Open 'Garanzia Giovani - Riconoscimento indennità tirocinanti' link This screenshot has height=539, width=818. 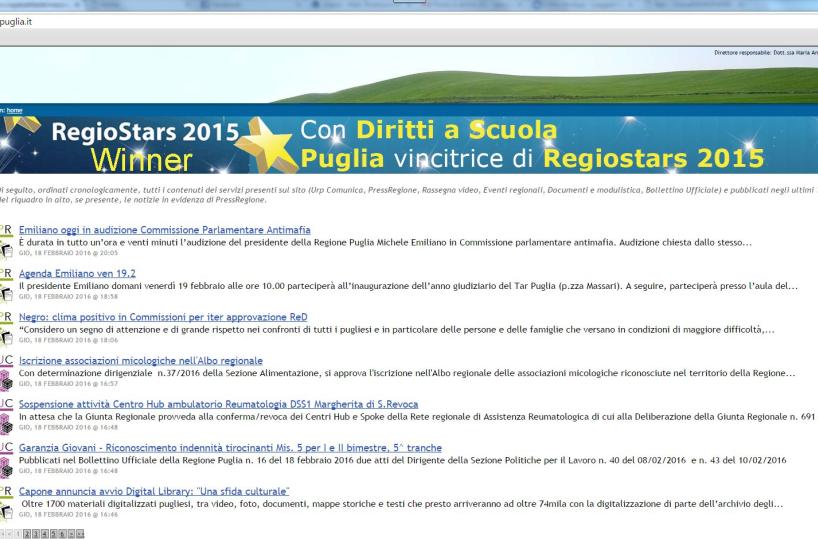230,448
